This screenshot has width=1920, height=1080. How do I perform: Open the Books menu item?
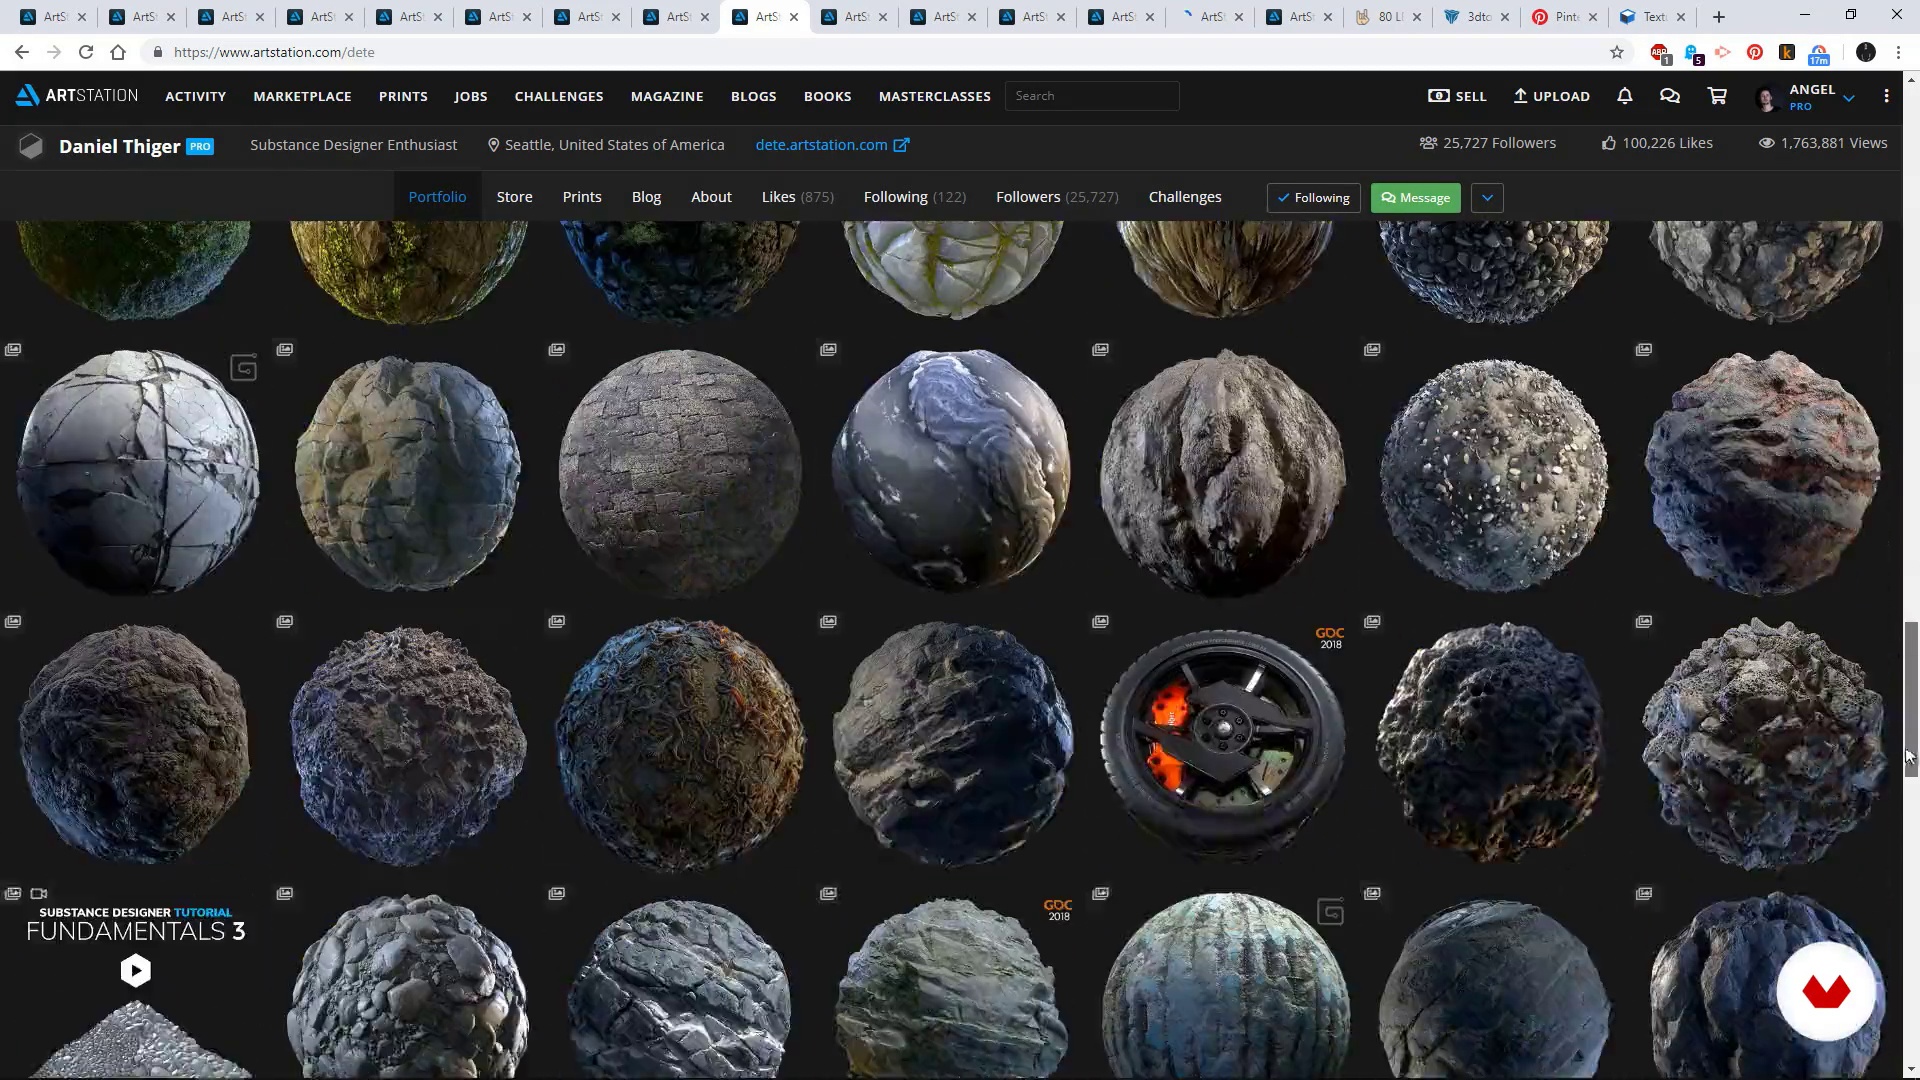(x=827, y=96)
